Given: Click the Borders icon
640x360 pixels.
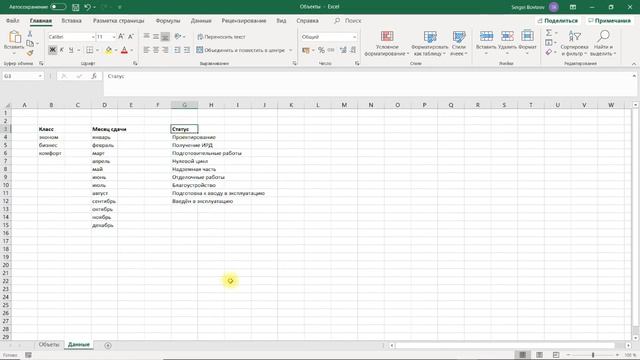Looking at the screenshot, I should point(89,50).
